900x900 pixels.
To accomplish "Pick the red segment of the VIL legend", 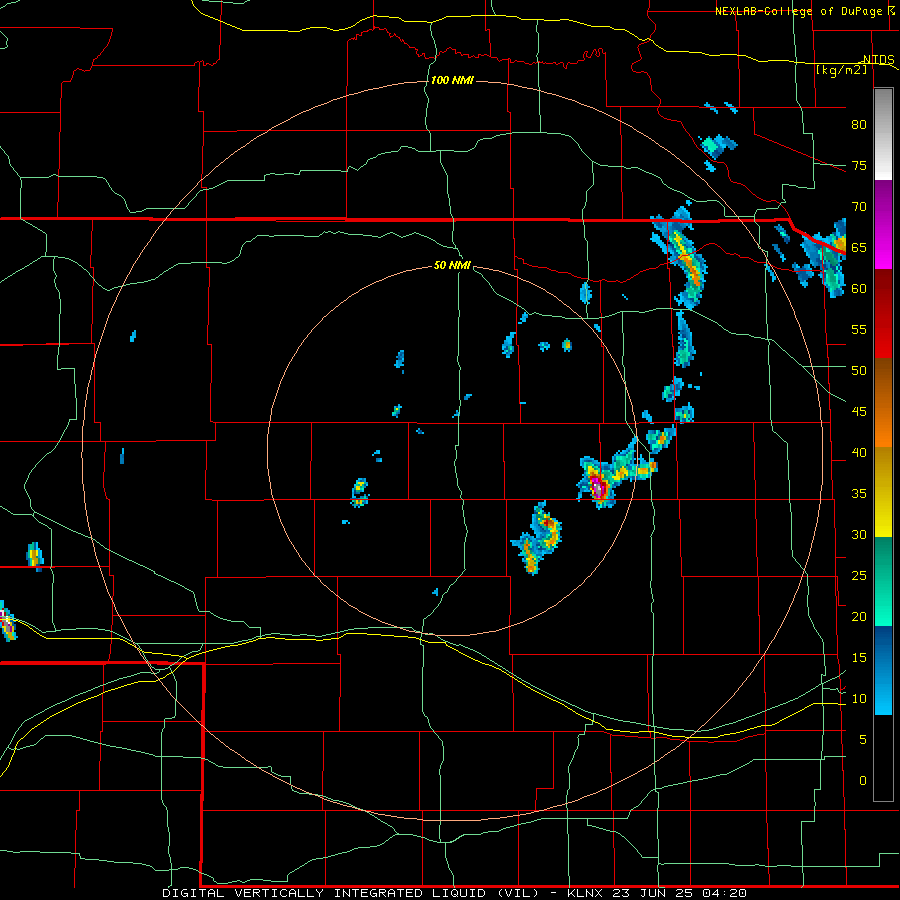I will point(883,313).
